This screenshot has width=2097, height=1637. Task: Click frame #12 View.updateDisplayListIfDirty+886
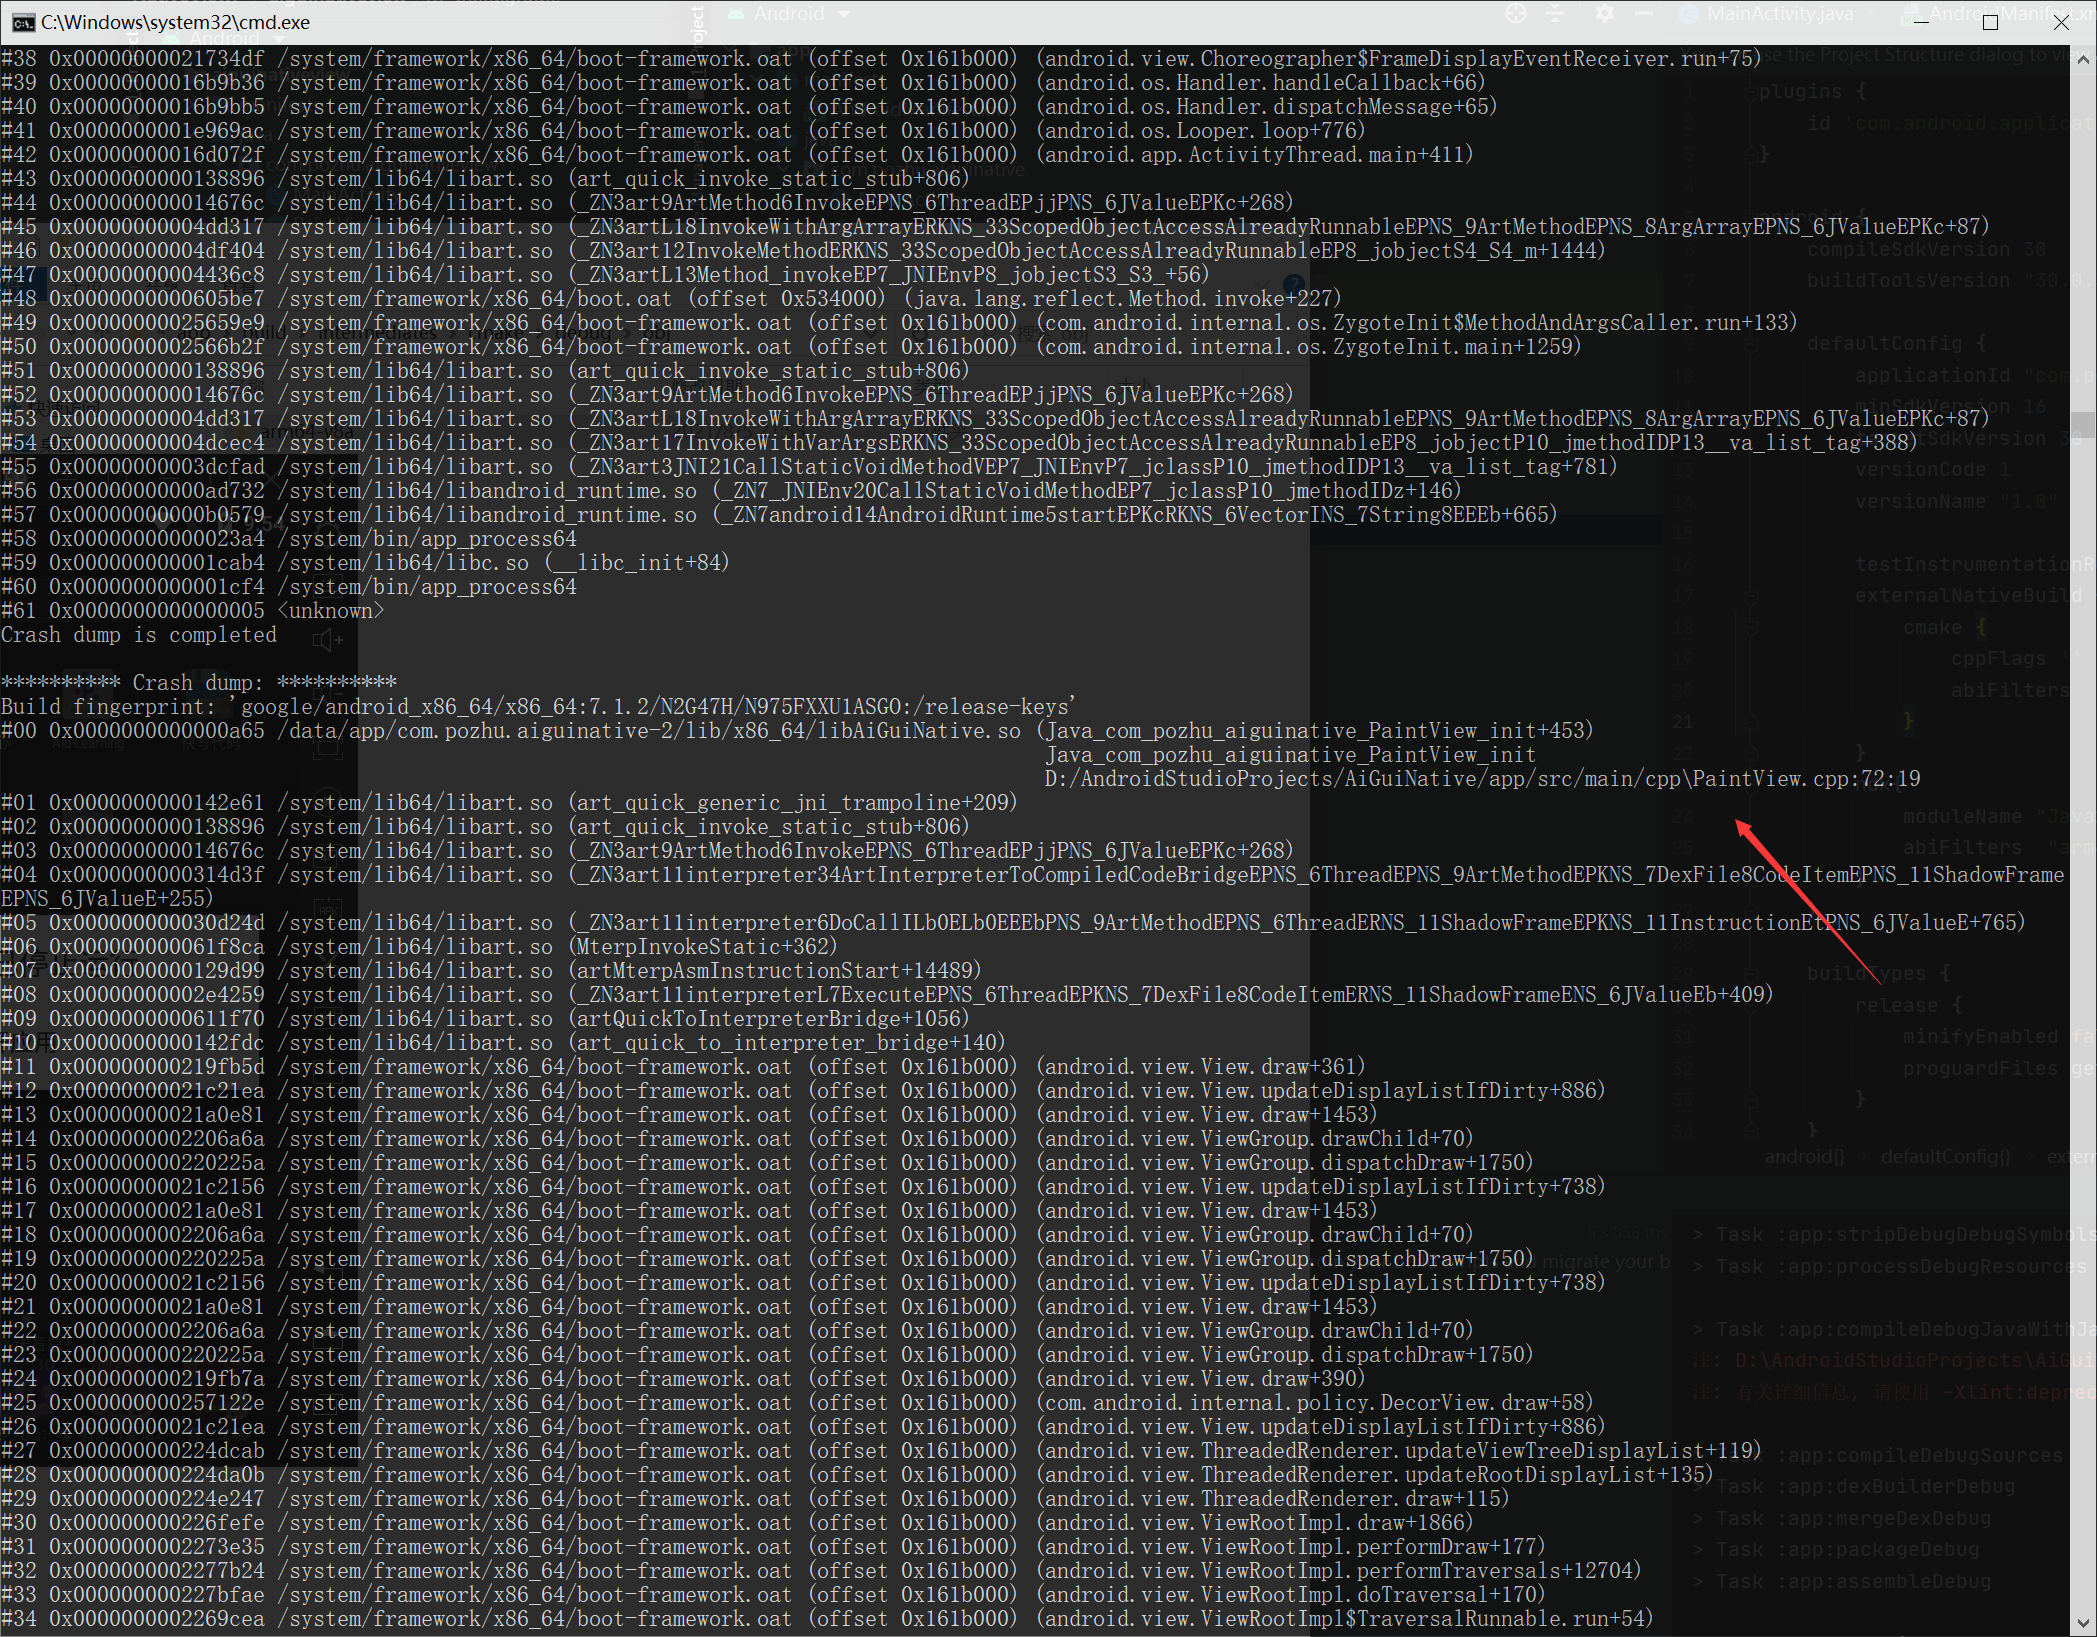click(x=803, y=1091)
